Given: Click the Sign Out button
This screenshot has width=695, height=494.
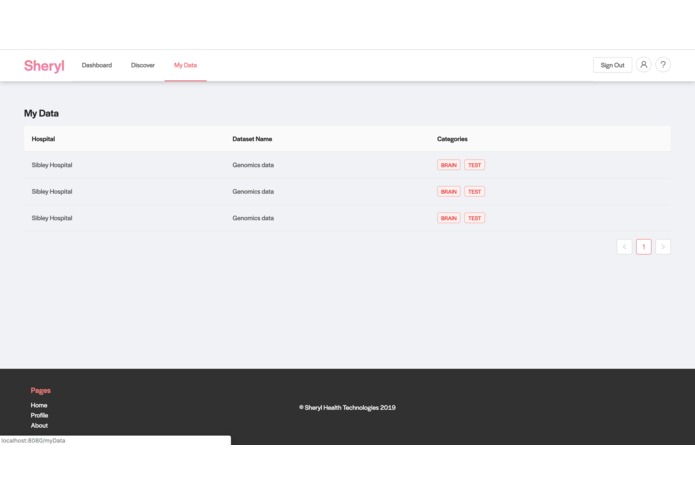Looking at the screenshot, I should click(612, 65).
